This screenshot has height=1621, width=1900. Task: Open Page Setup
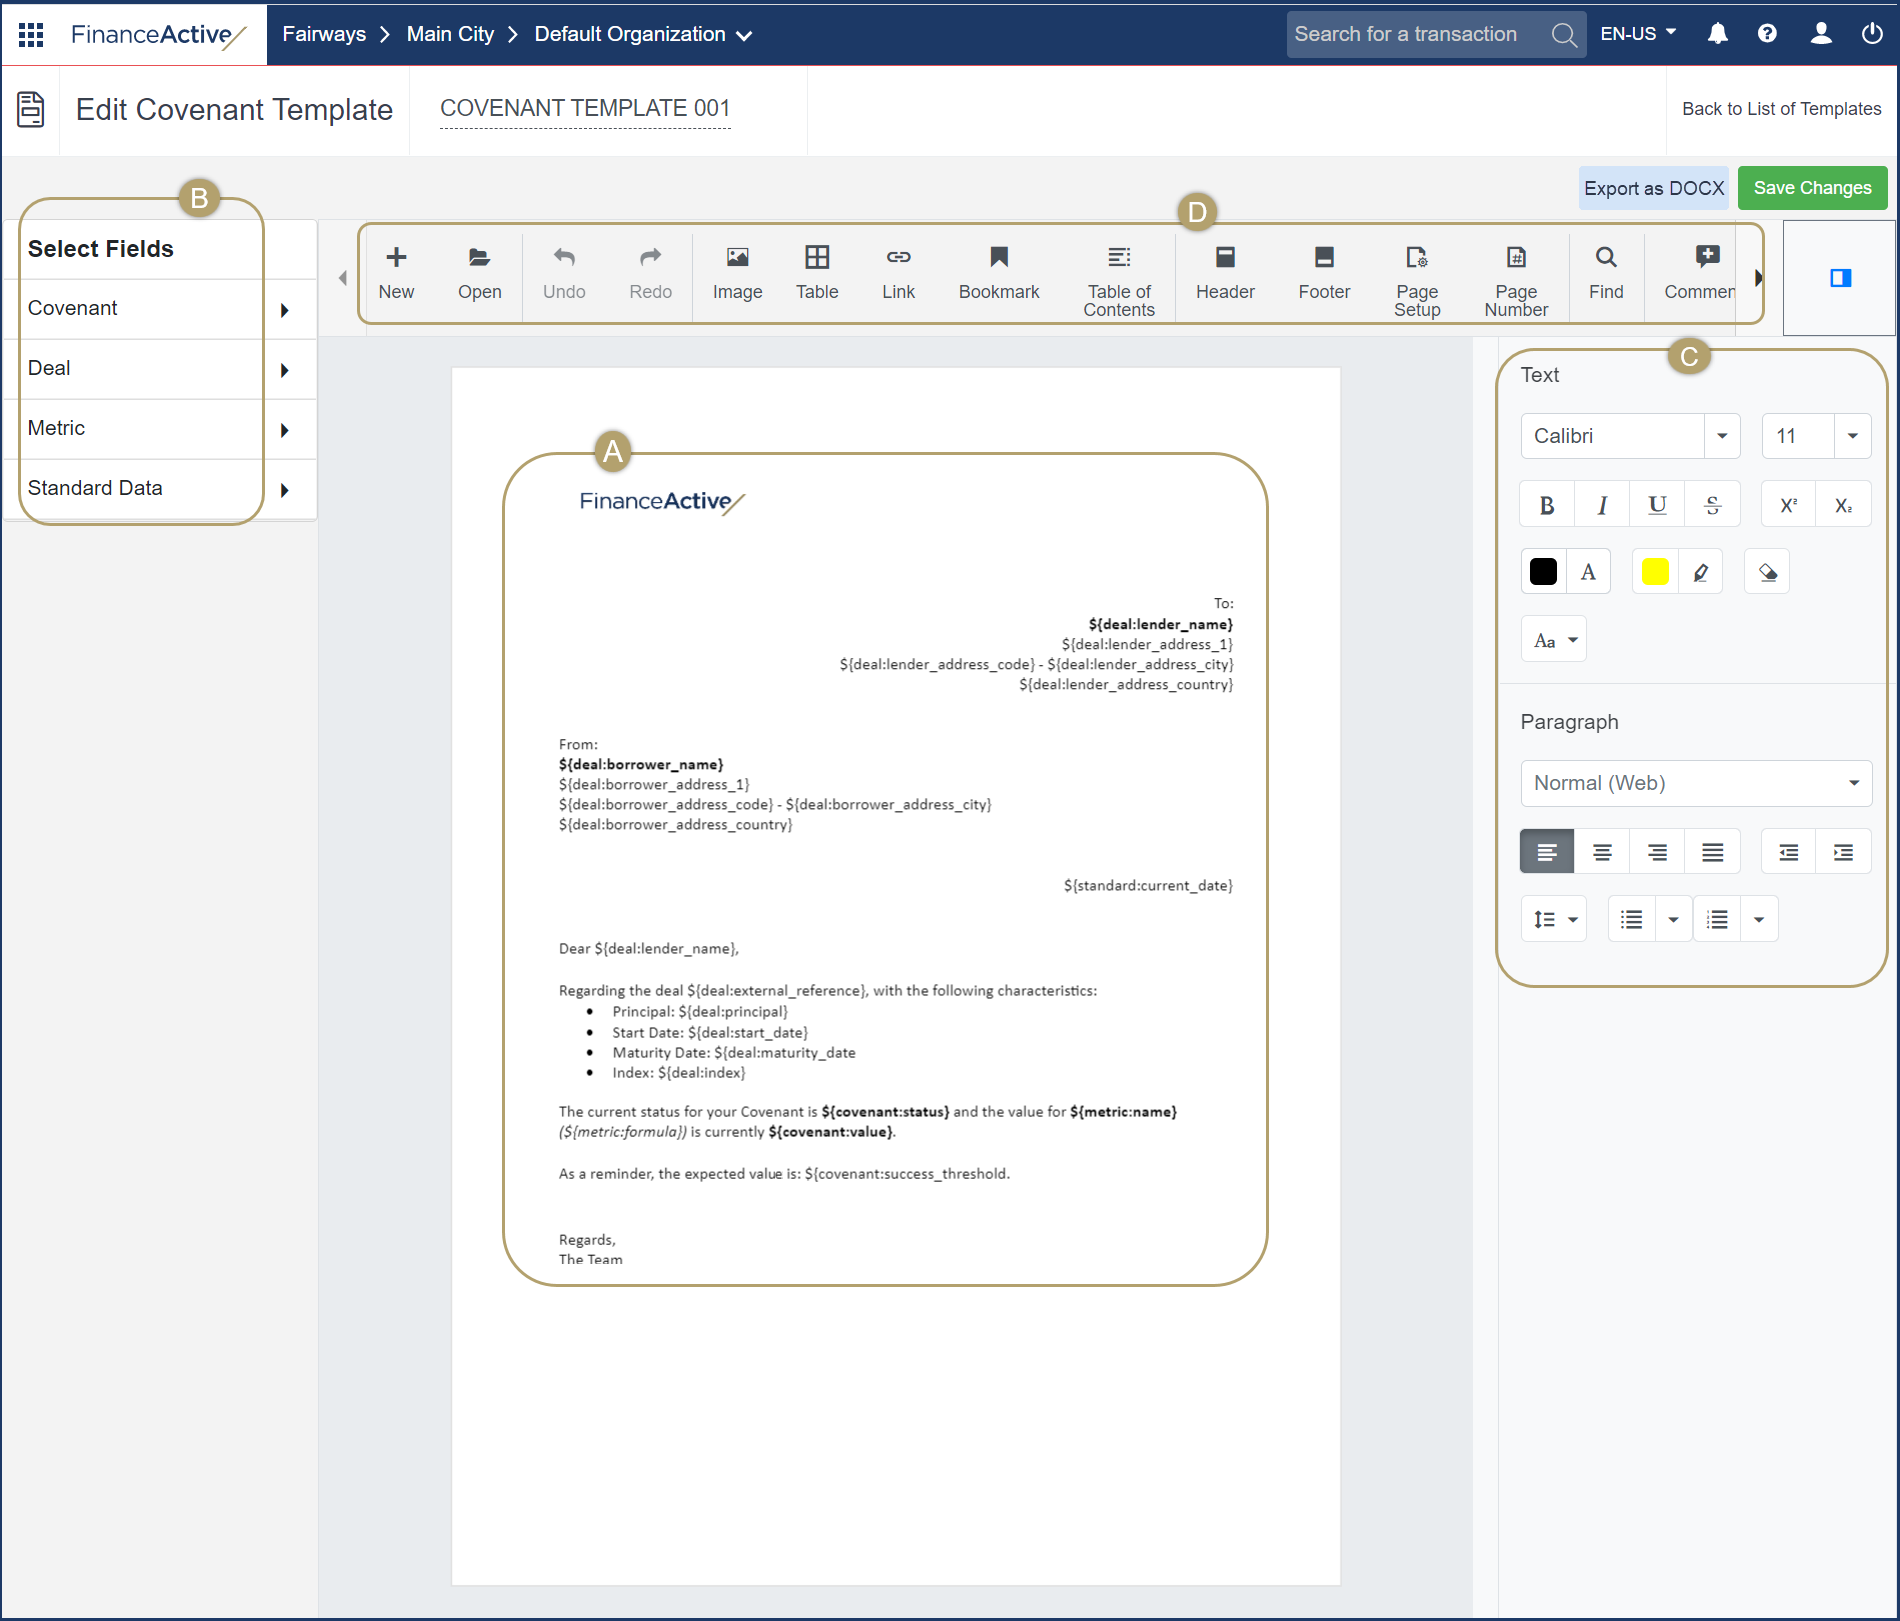coord(1417,278)
